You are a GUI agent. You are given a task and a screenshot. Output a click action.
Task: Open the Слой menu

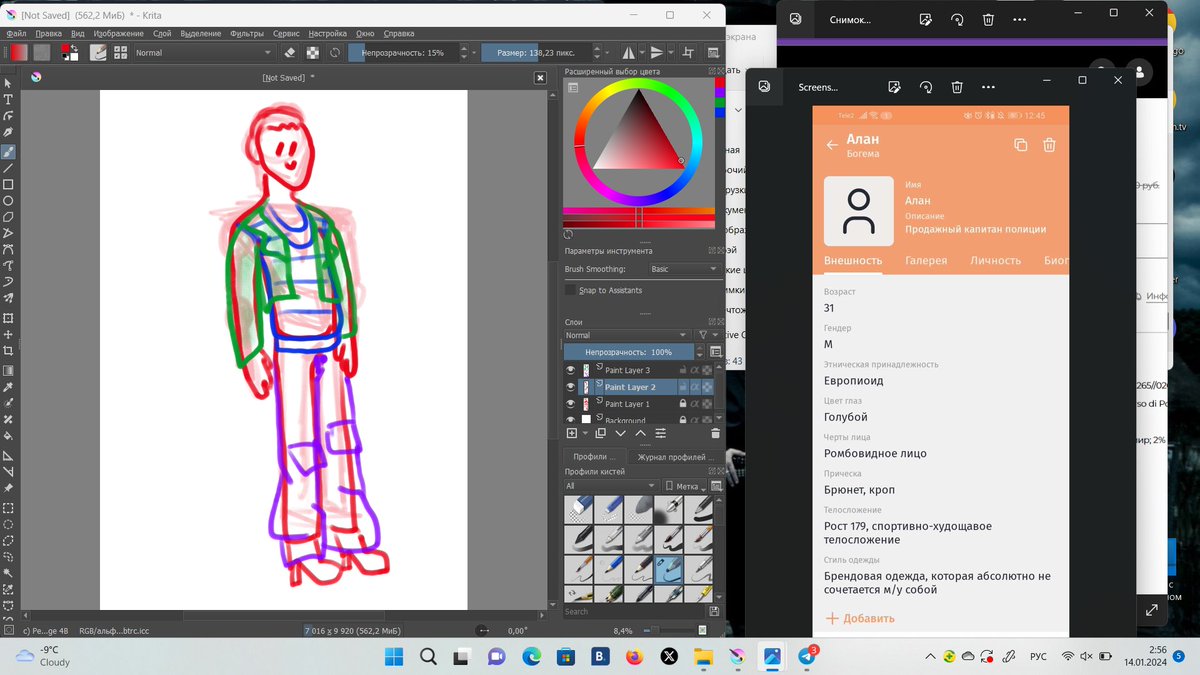tap(163, 33)
